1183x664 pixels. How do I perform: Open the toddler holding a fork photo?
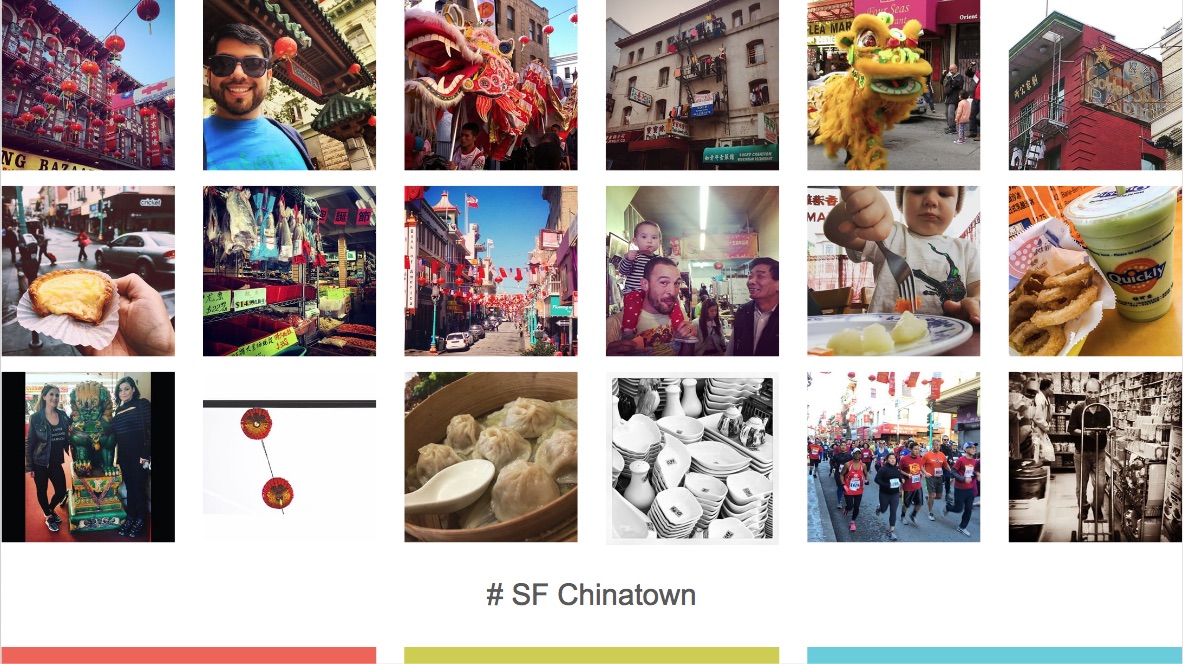pyautogui.click(x=893, y=271)
